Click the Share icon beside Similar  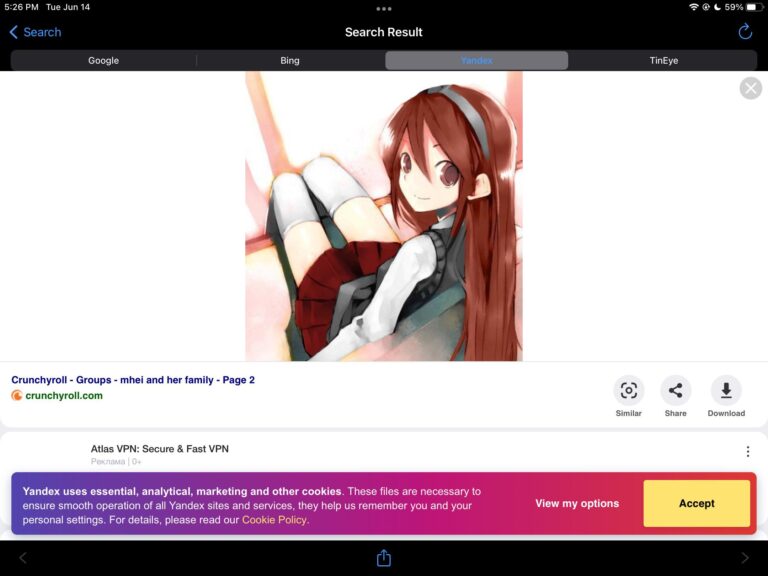[676, 391]
